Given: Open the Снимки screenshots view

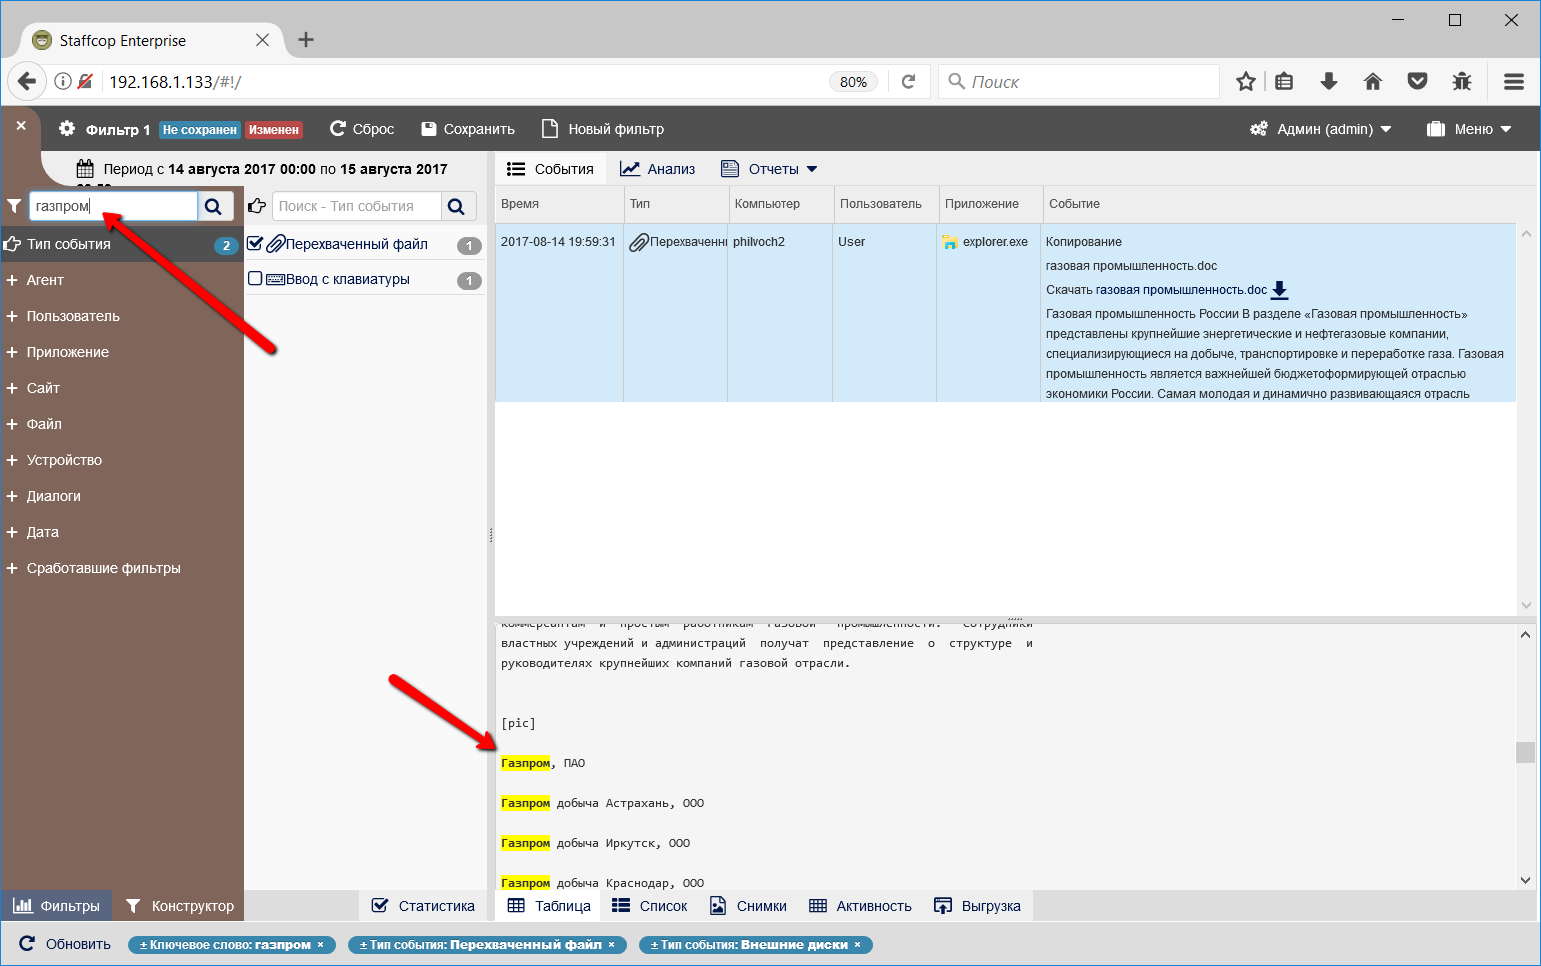Looking at the screenshot, I should (x=748, y=906).
